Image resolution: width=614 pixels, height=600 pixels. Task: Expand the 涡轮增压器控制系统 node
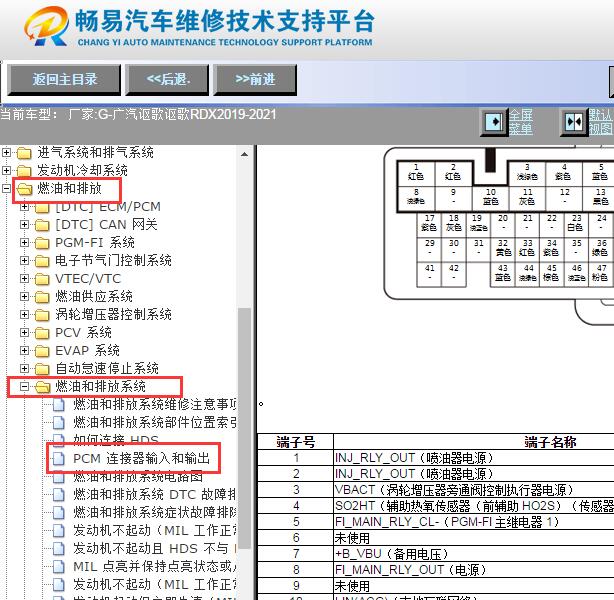click(24, 314)
